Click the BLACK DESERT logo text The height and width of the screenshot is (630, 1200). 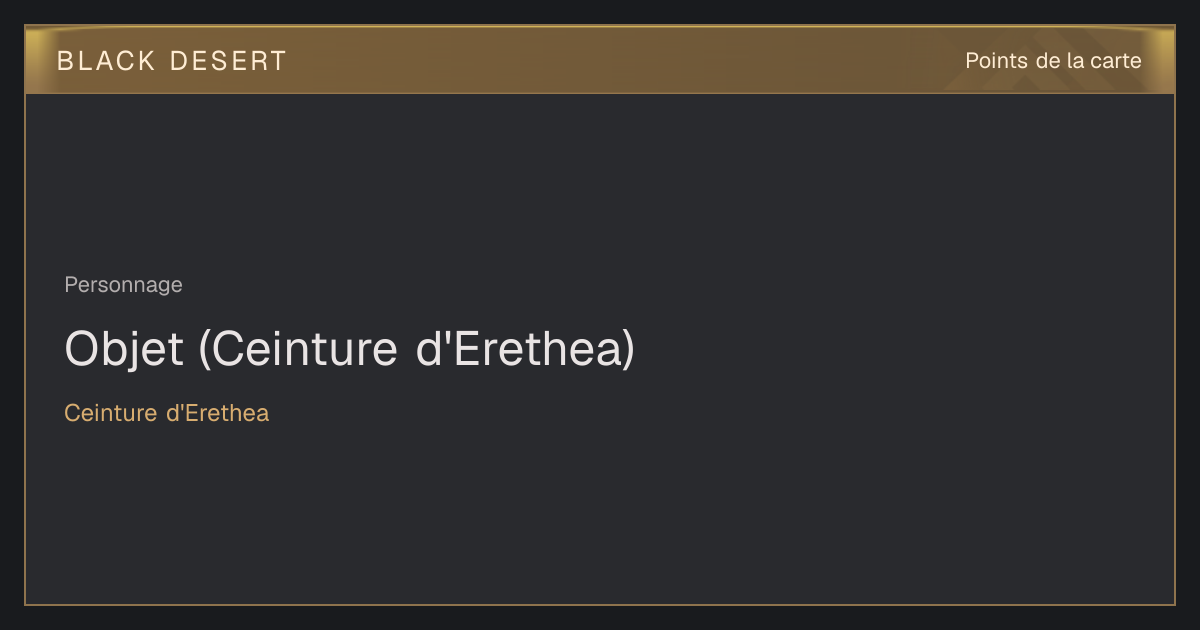(172, 61)
